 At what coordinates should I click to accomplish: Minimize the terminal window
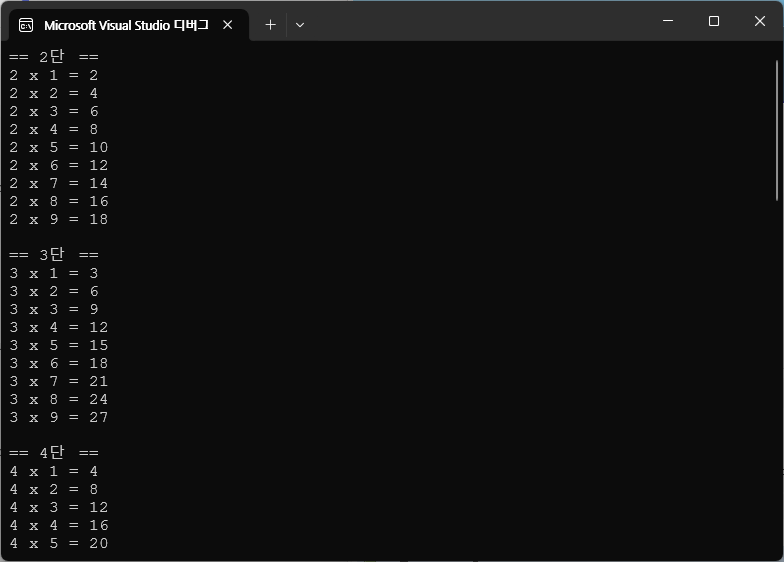pyautogui.click(x=668, y=21)
